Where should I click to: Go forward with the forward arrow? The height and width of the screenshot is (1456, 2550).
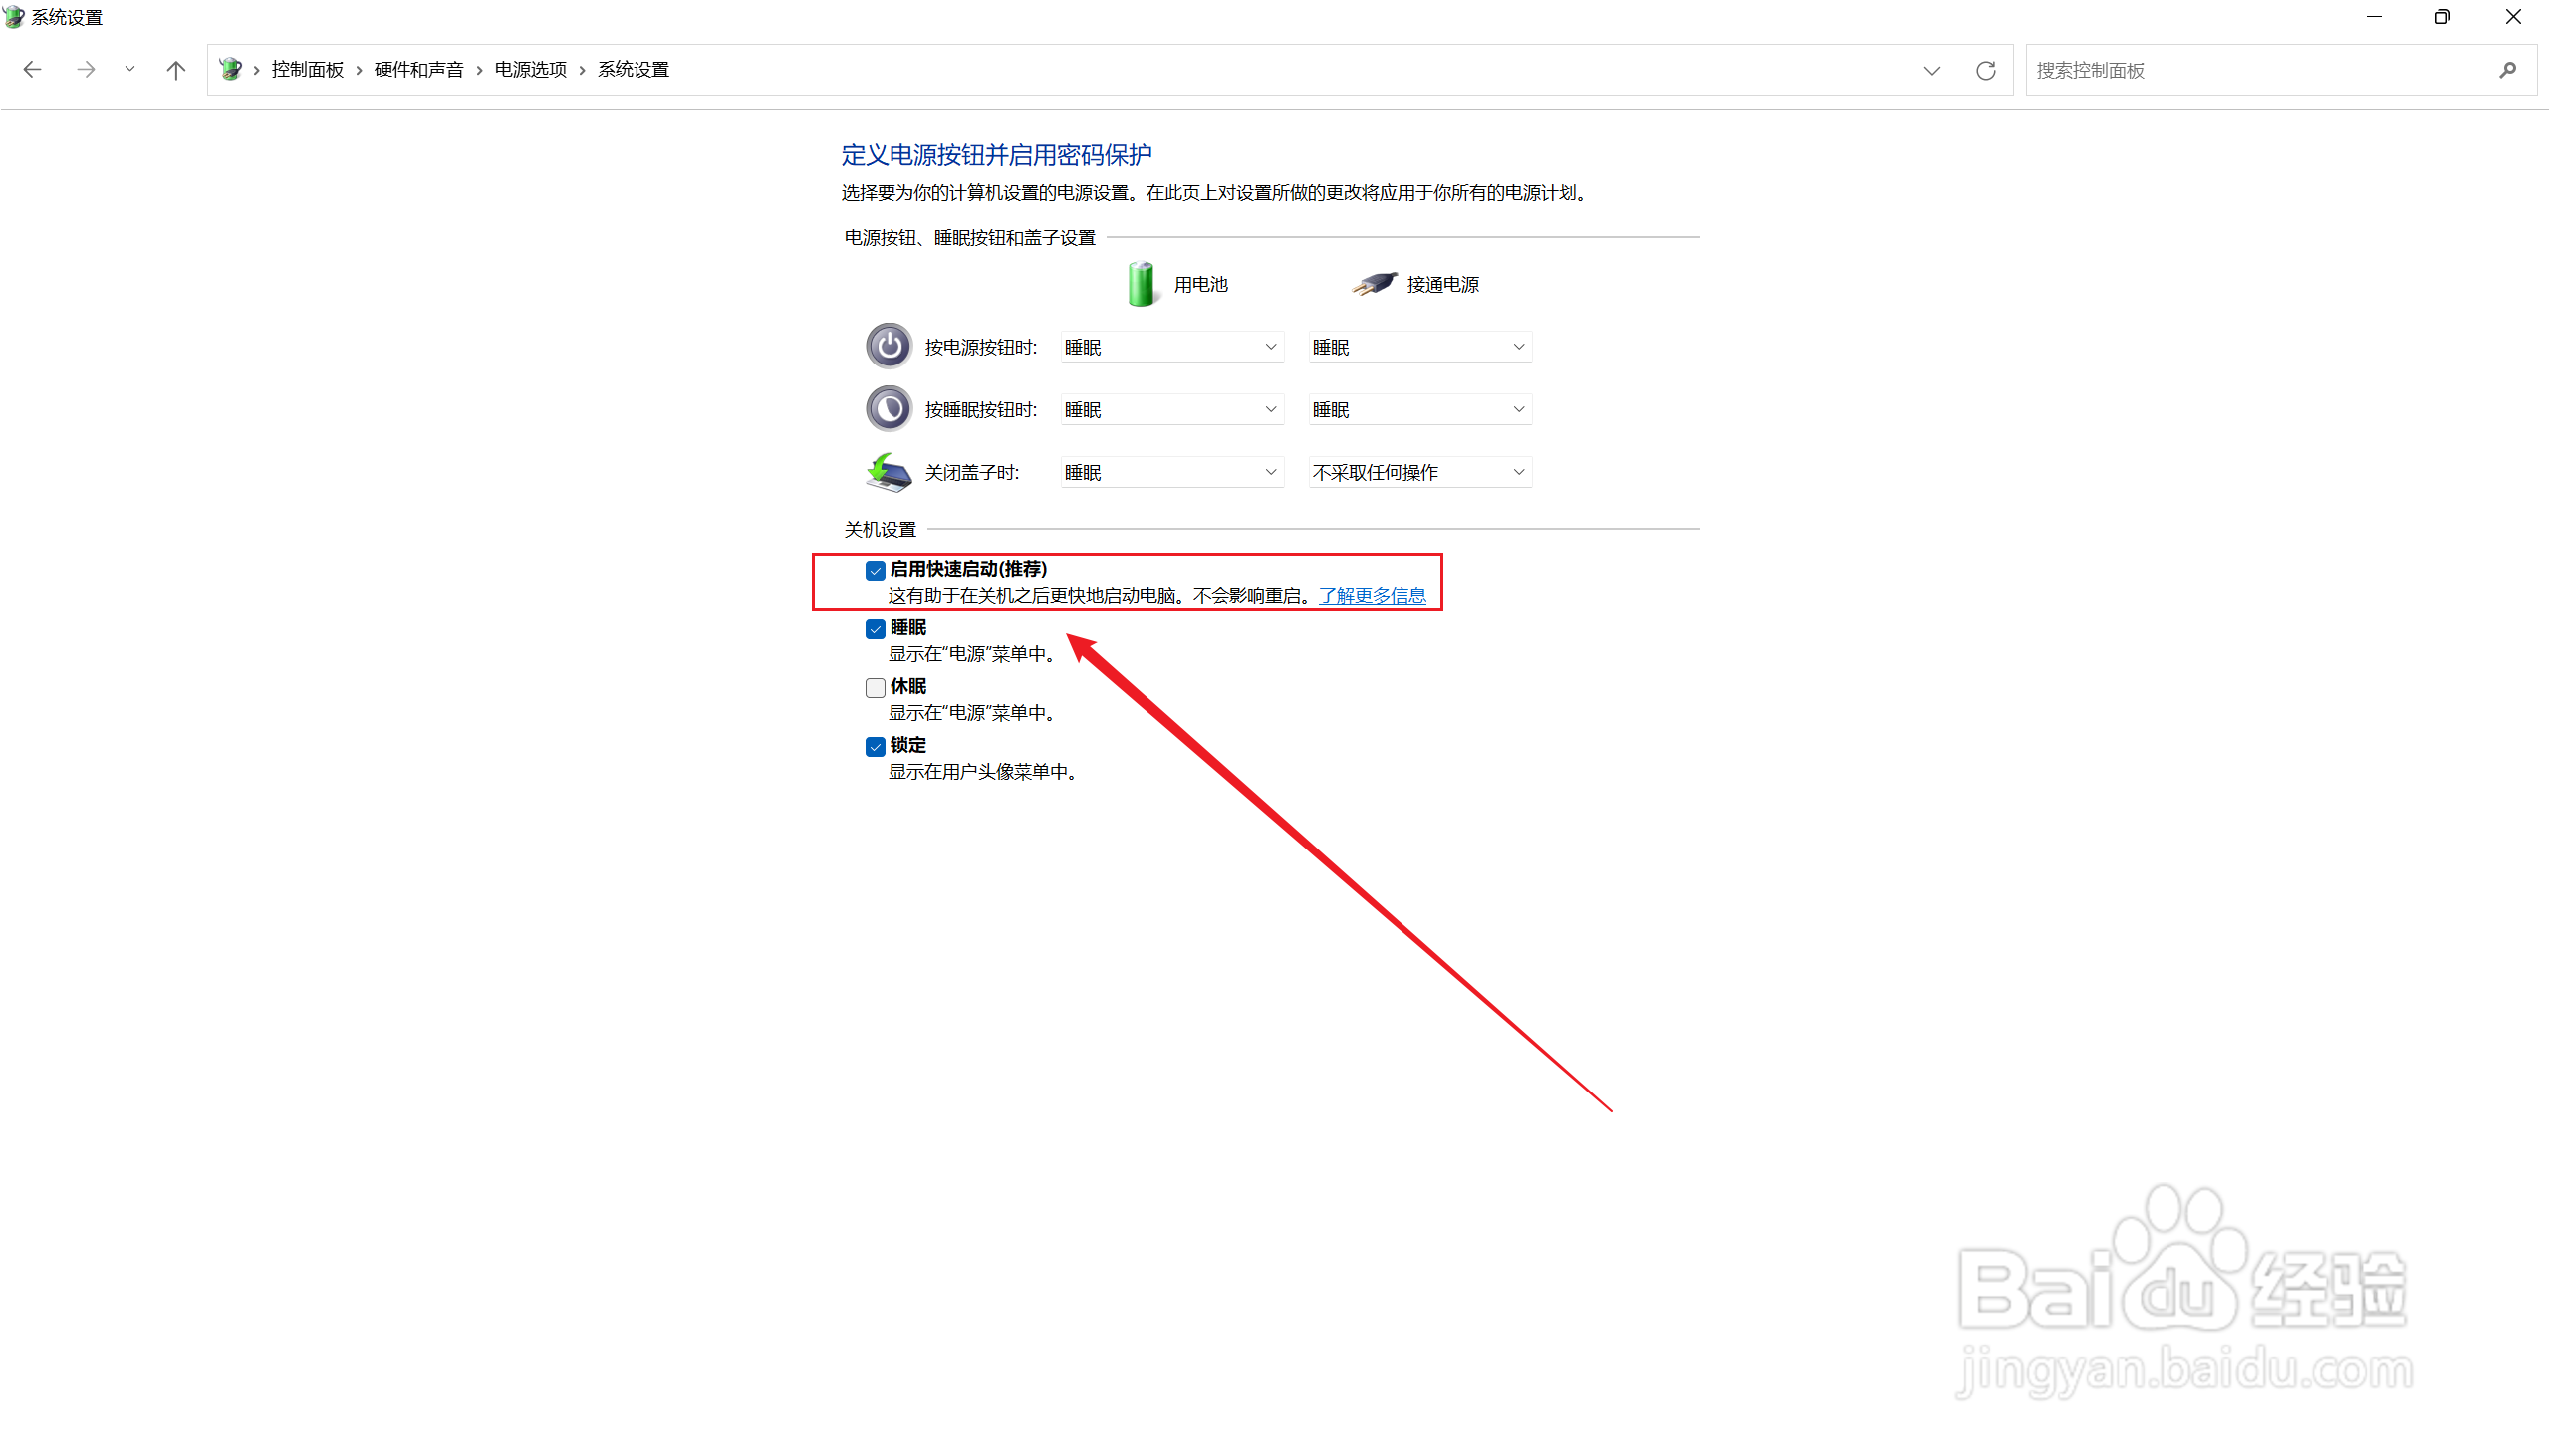(x=86, y=69)
